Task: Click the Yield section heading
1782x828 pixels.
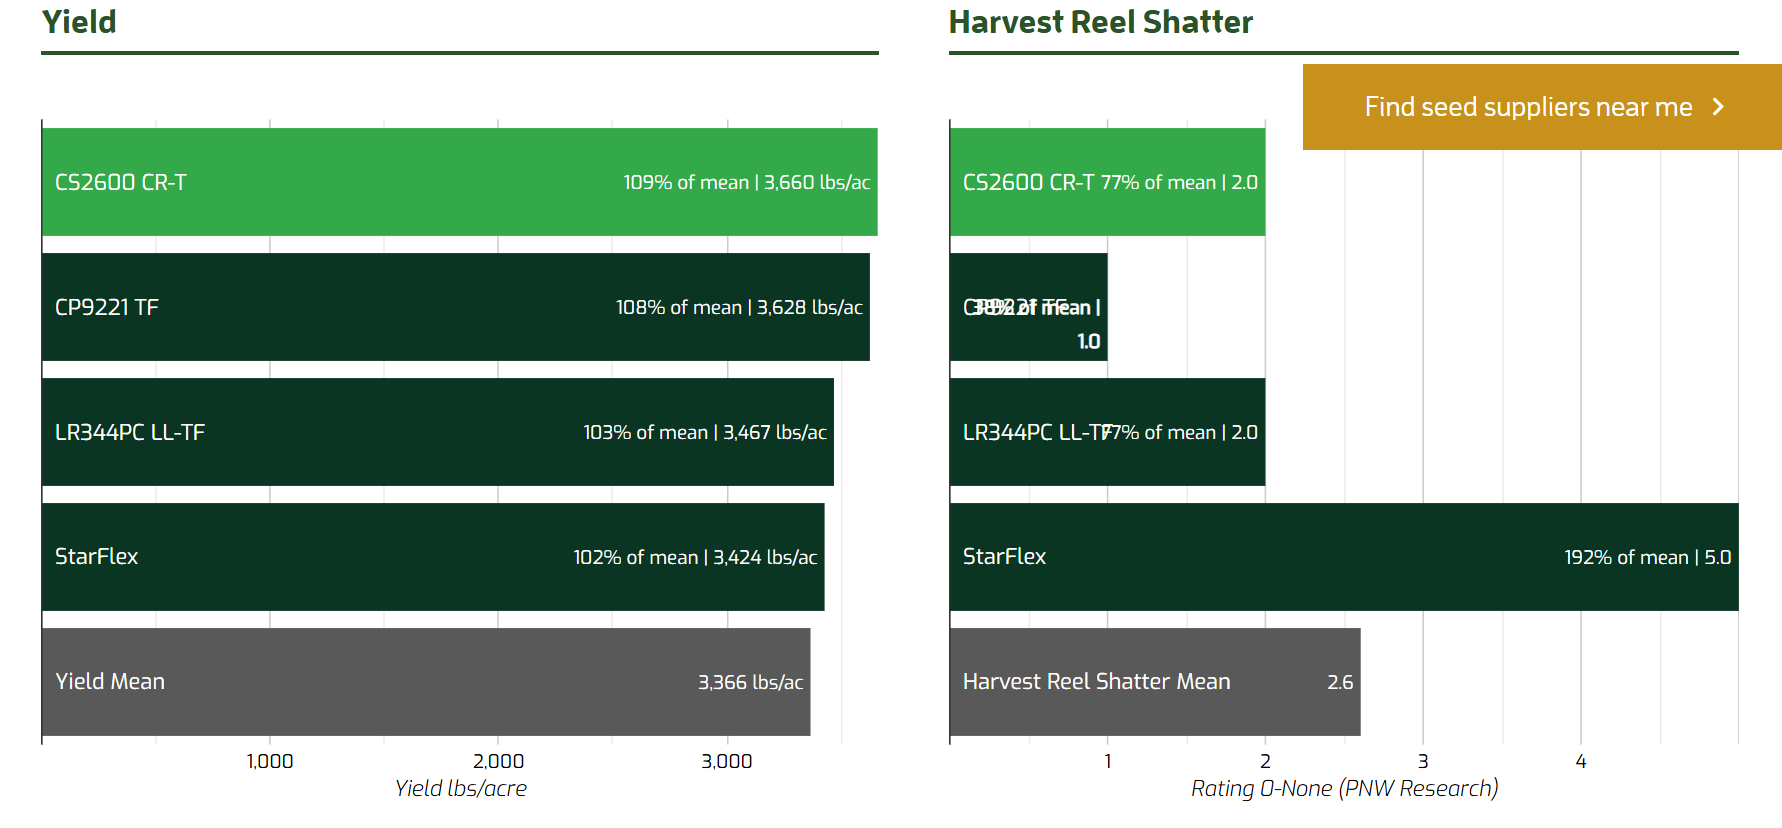Action: click(x=79, y=22)
